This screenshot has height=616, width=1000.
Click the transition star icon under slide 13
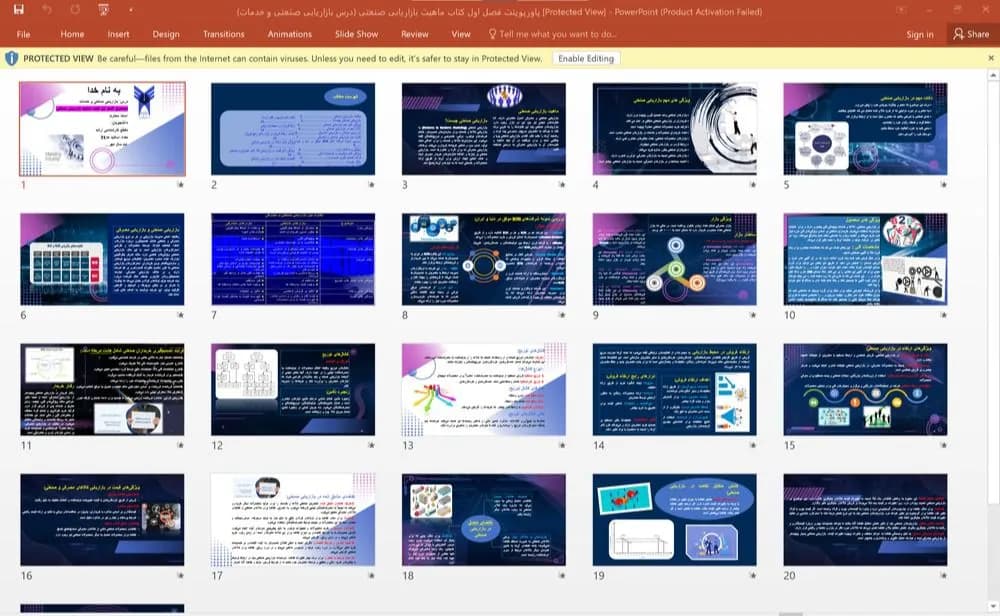click(562, 445)
